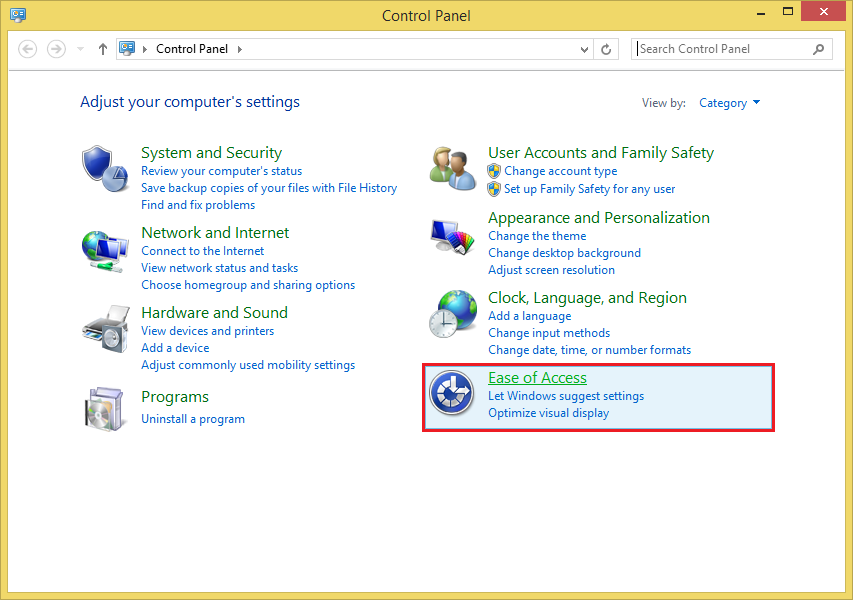This screenshot has width=853, height=600.
Task: Open the Programs disc box icon
Action: [104, 409]
